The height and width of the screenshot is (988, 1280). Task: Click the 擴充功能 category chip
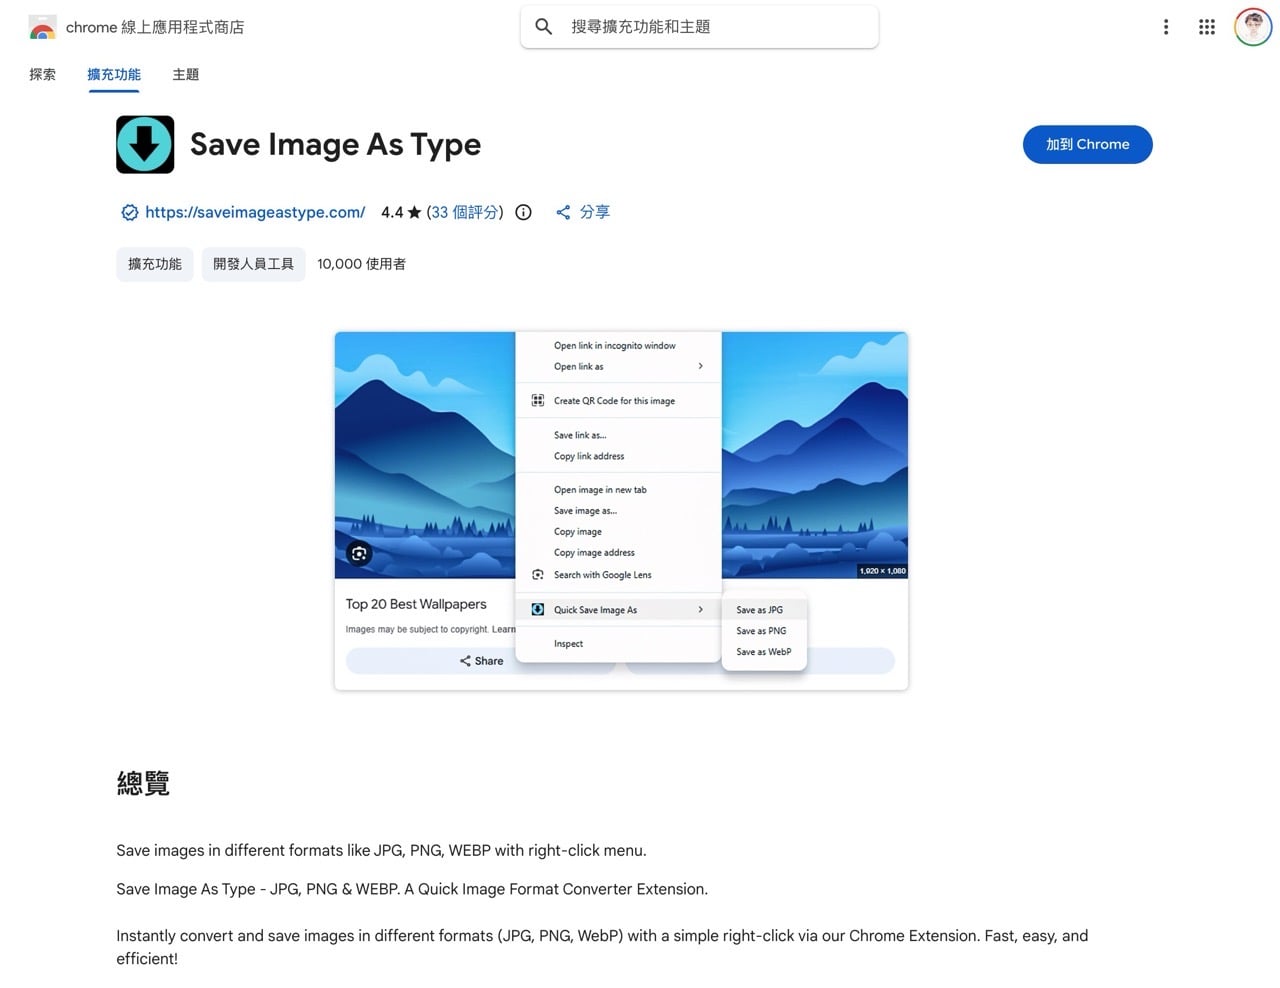click(154, 264)
